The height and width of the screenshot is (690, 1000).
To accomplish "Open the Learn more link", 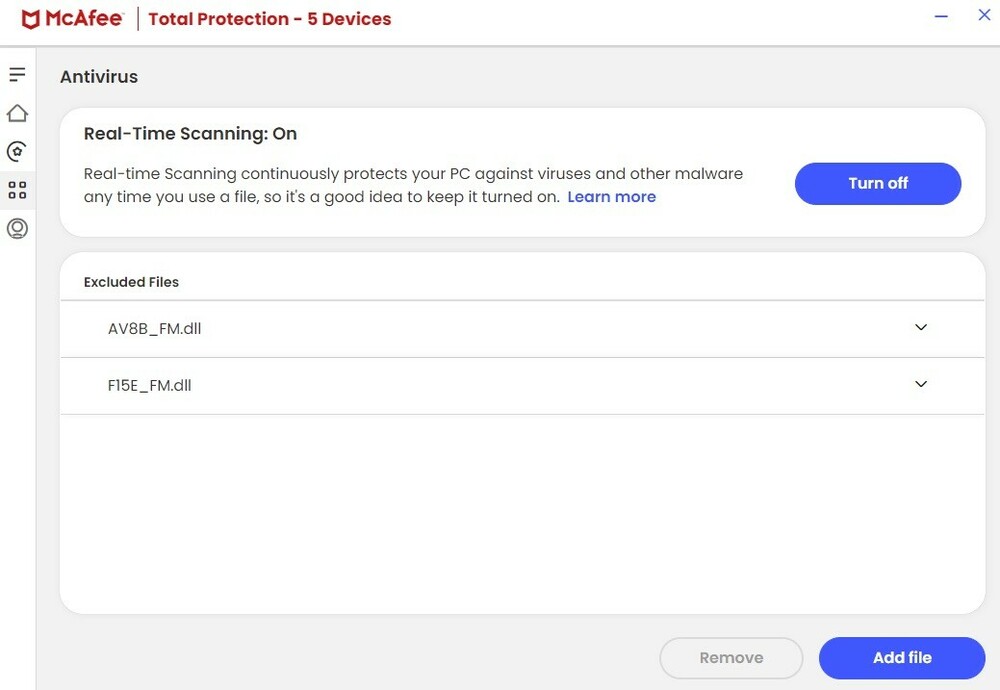I will tap(611, 197).
